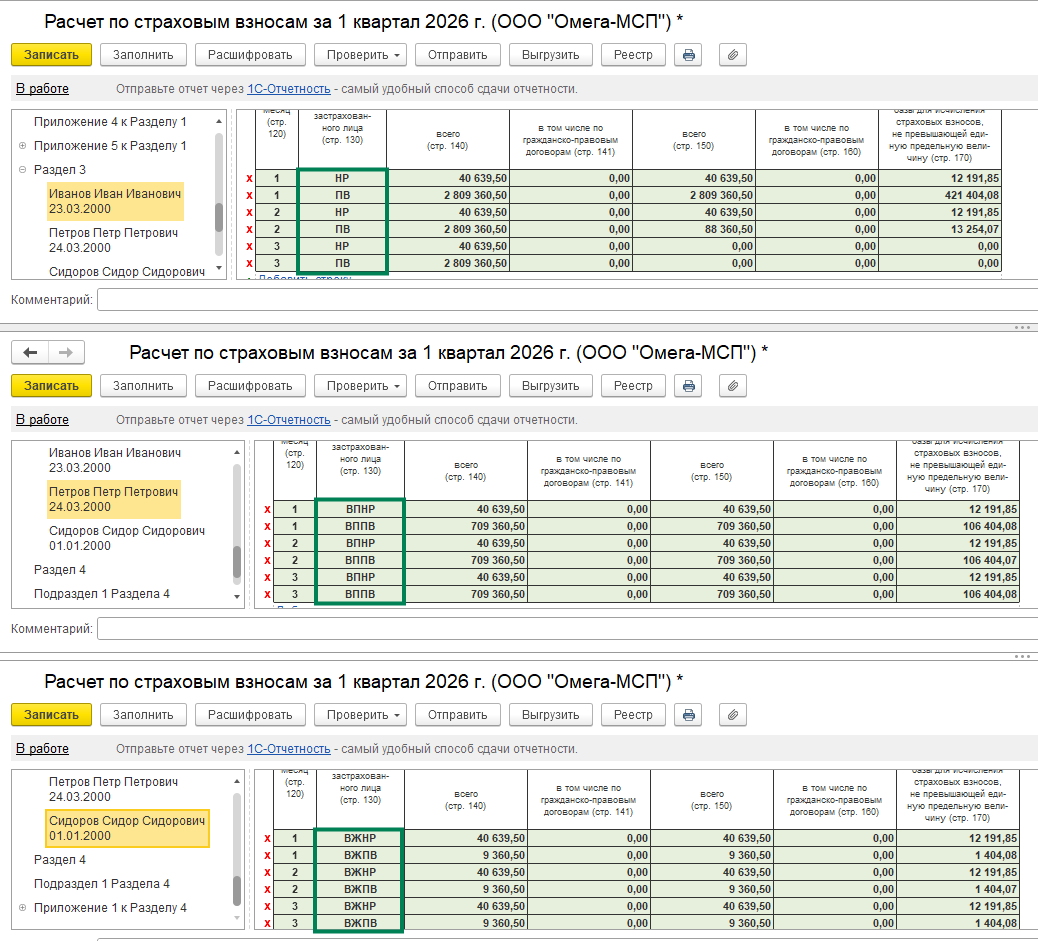Collapse the Раздел 3 tree node
This screenshot has height=941, width=1038.
(22, 170)
